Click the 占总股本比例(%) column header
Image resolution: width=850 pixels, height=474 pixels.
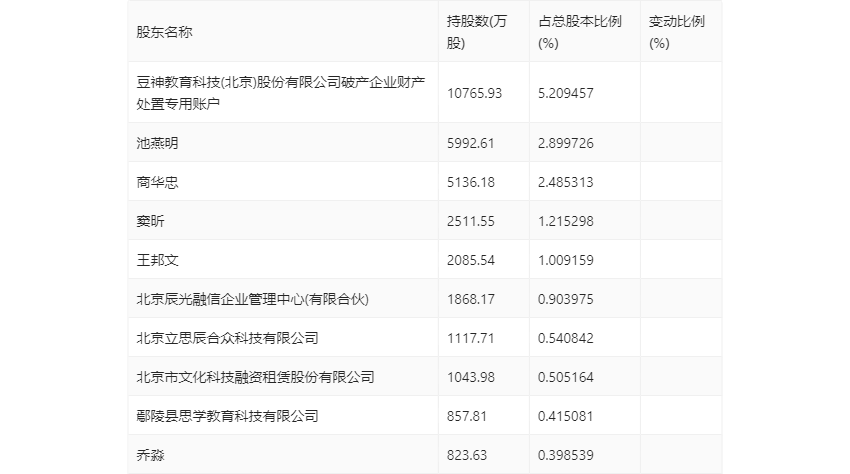click(579, 32)
